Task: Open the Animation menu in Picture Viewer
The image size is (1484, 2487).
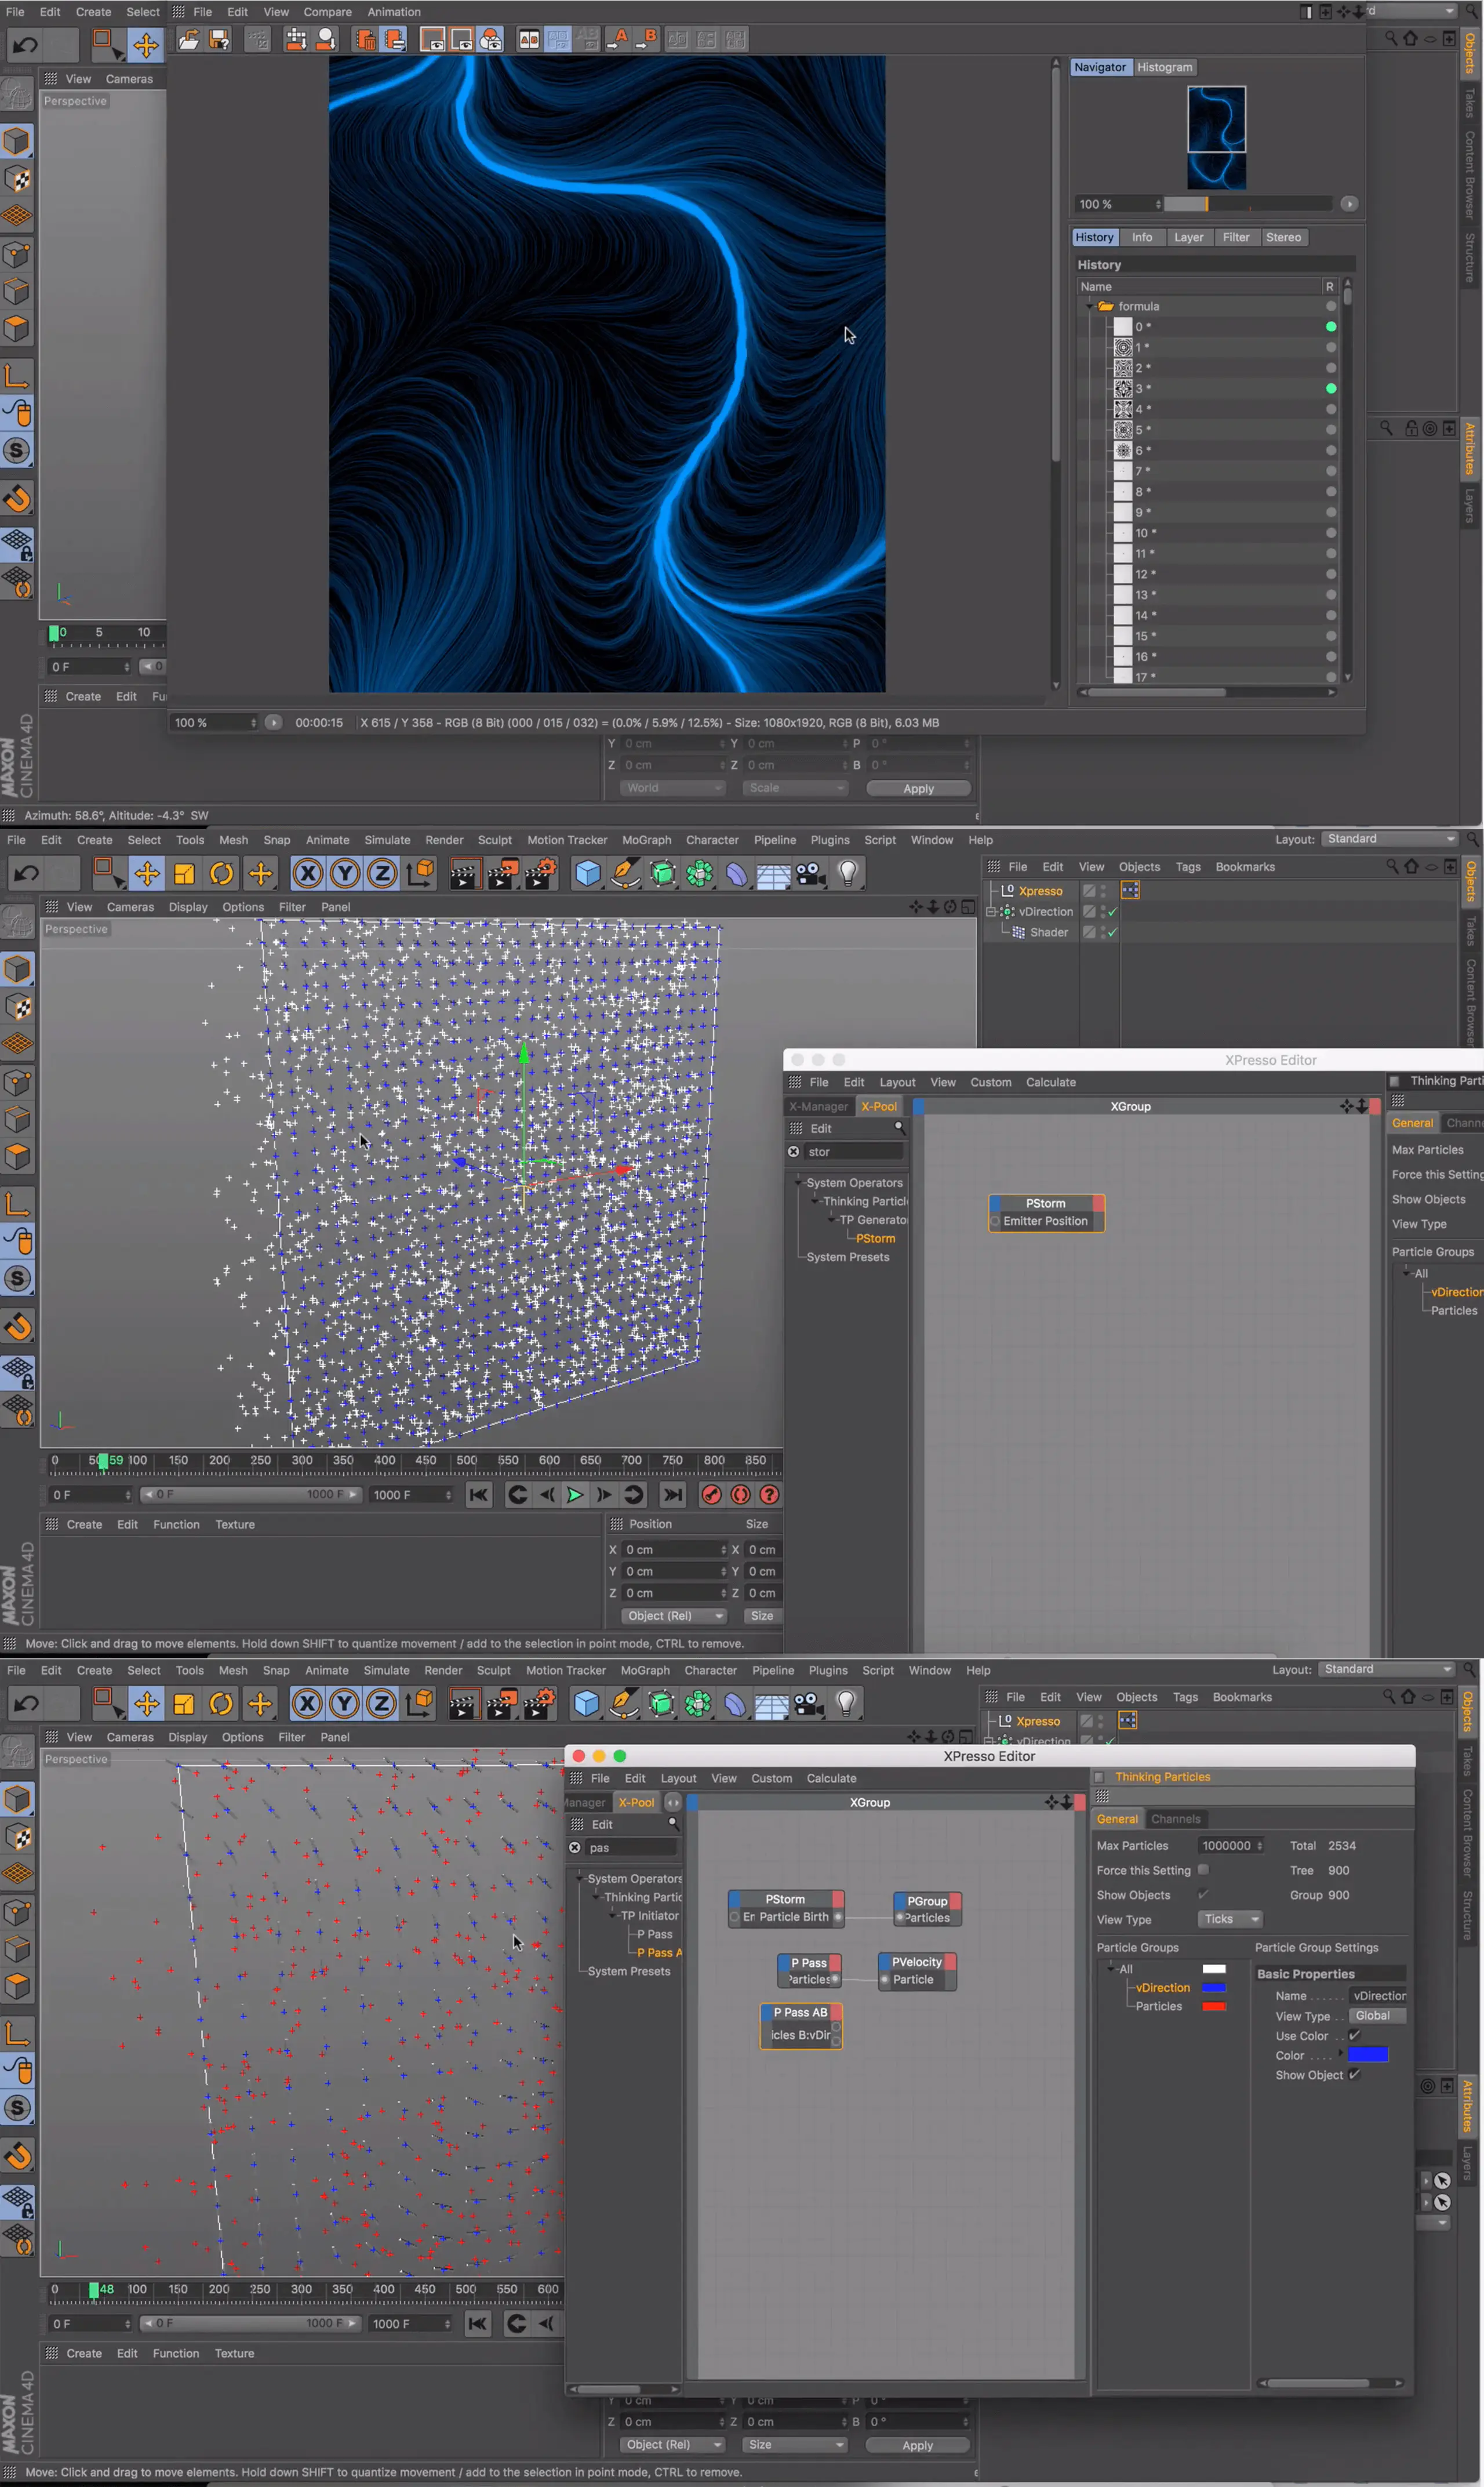Action: 394,12
